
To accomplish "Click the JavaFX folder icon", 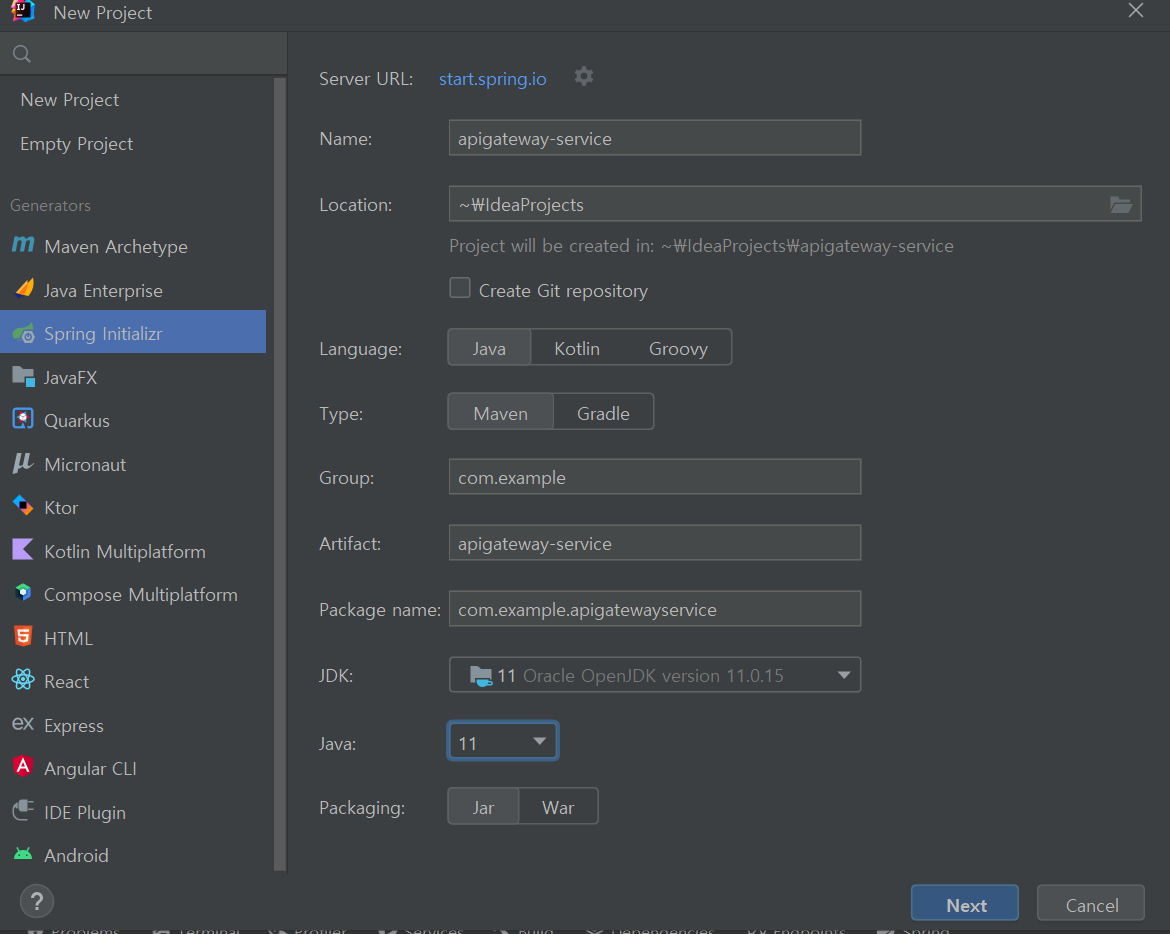I will point(24,377).
